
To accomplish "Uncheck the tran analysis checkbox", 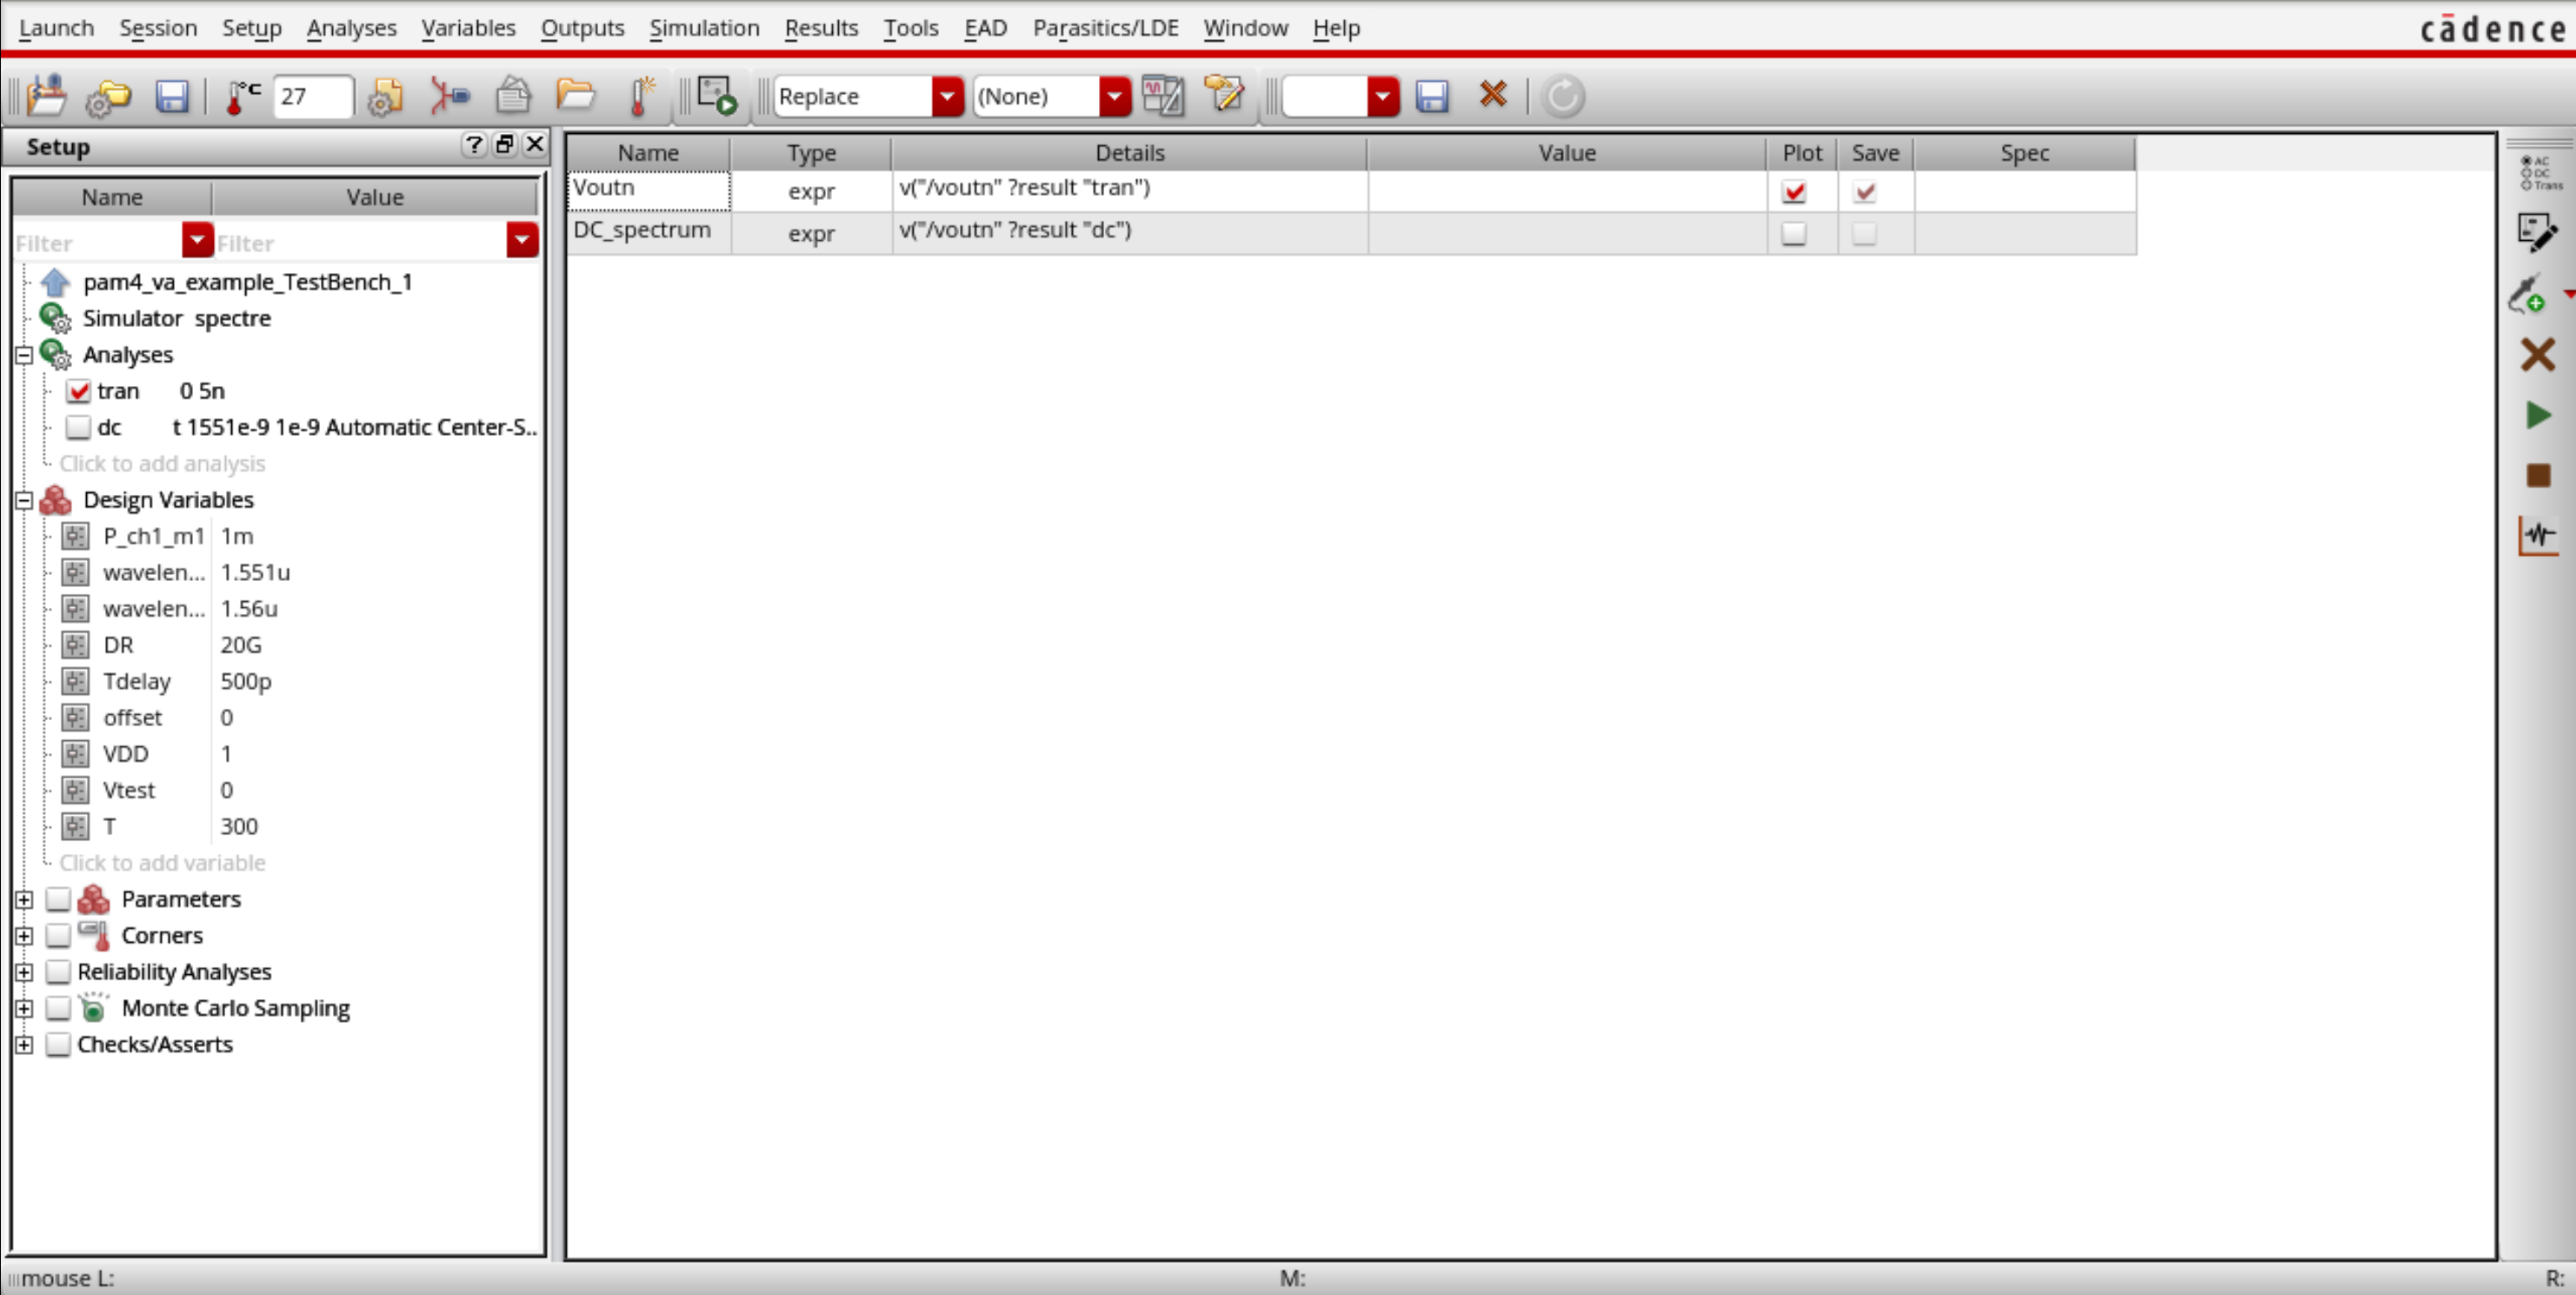I will pyautogui.click(x=79, y=391).
